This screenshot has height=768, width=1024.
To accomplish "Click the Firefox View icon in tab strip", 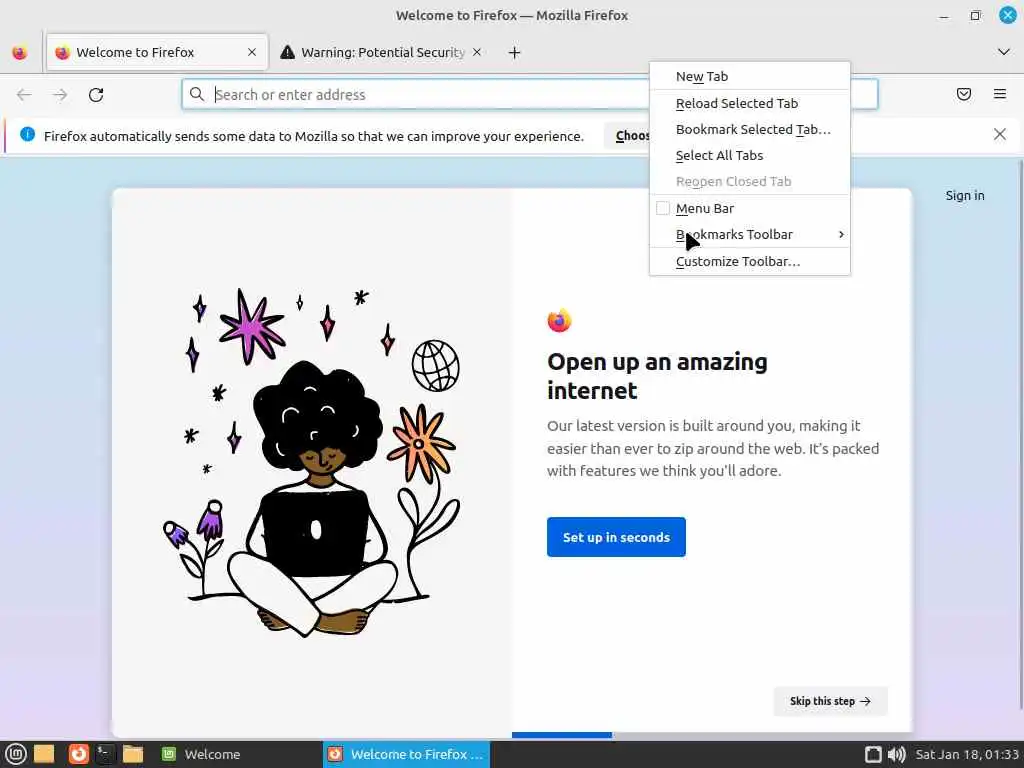I will tap(20, 52).
